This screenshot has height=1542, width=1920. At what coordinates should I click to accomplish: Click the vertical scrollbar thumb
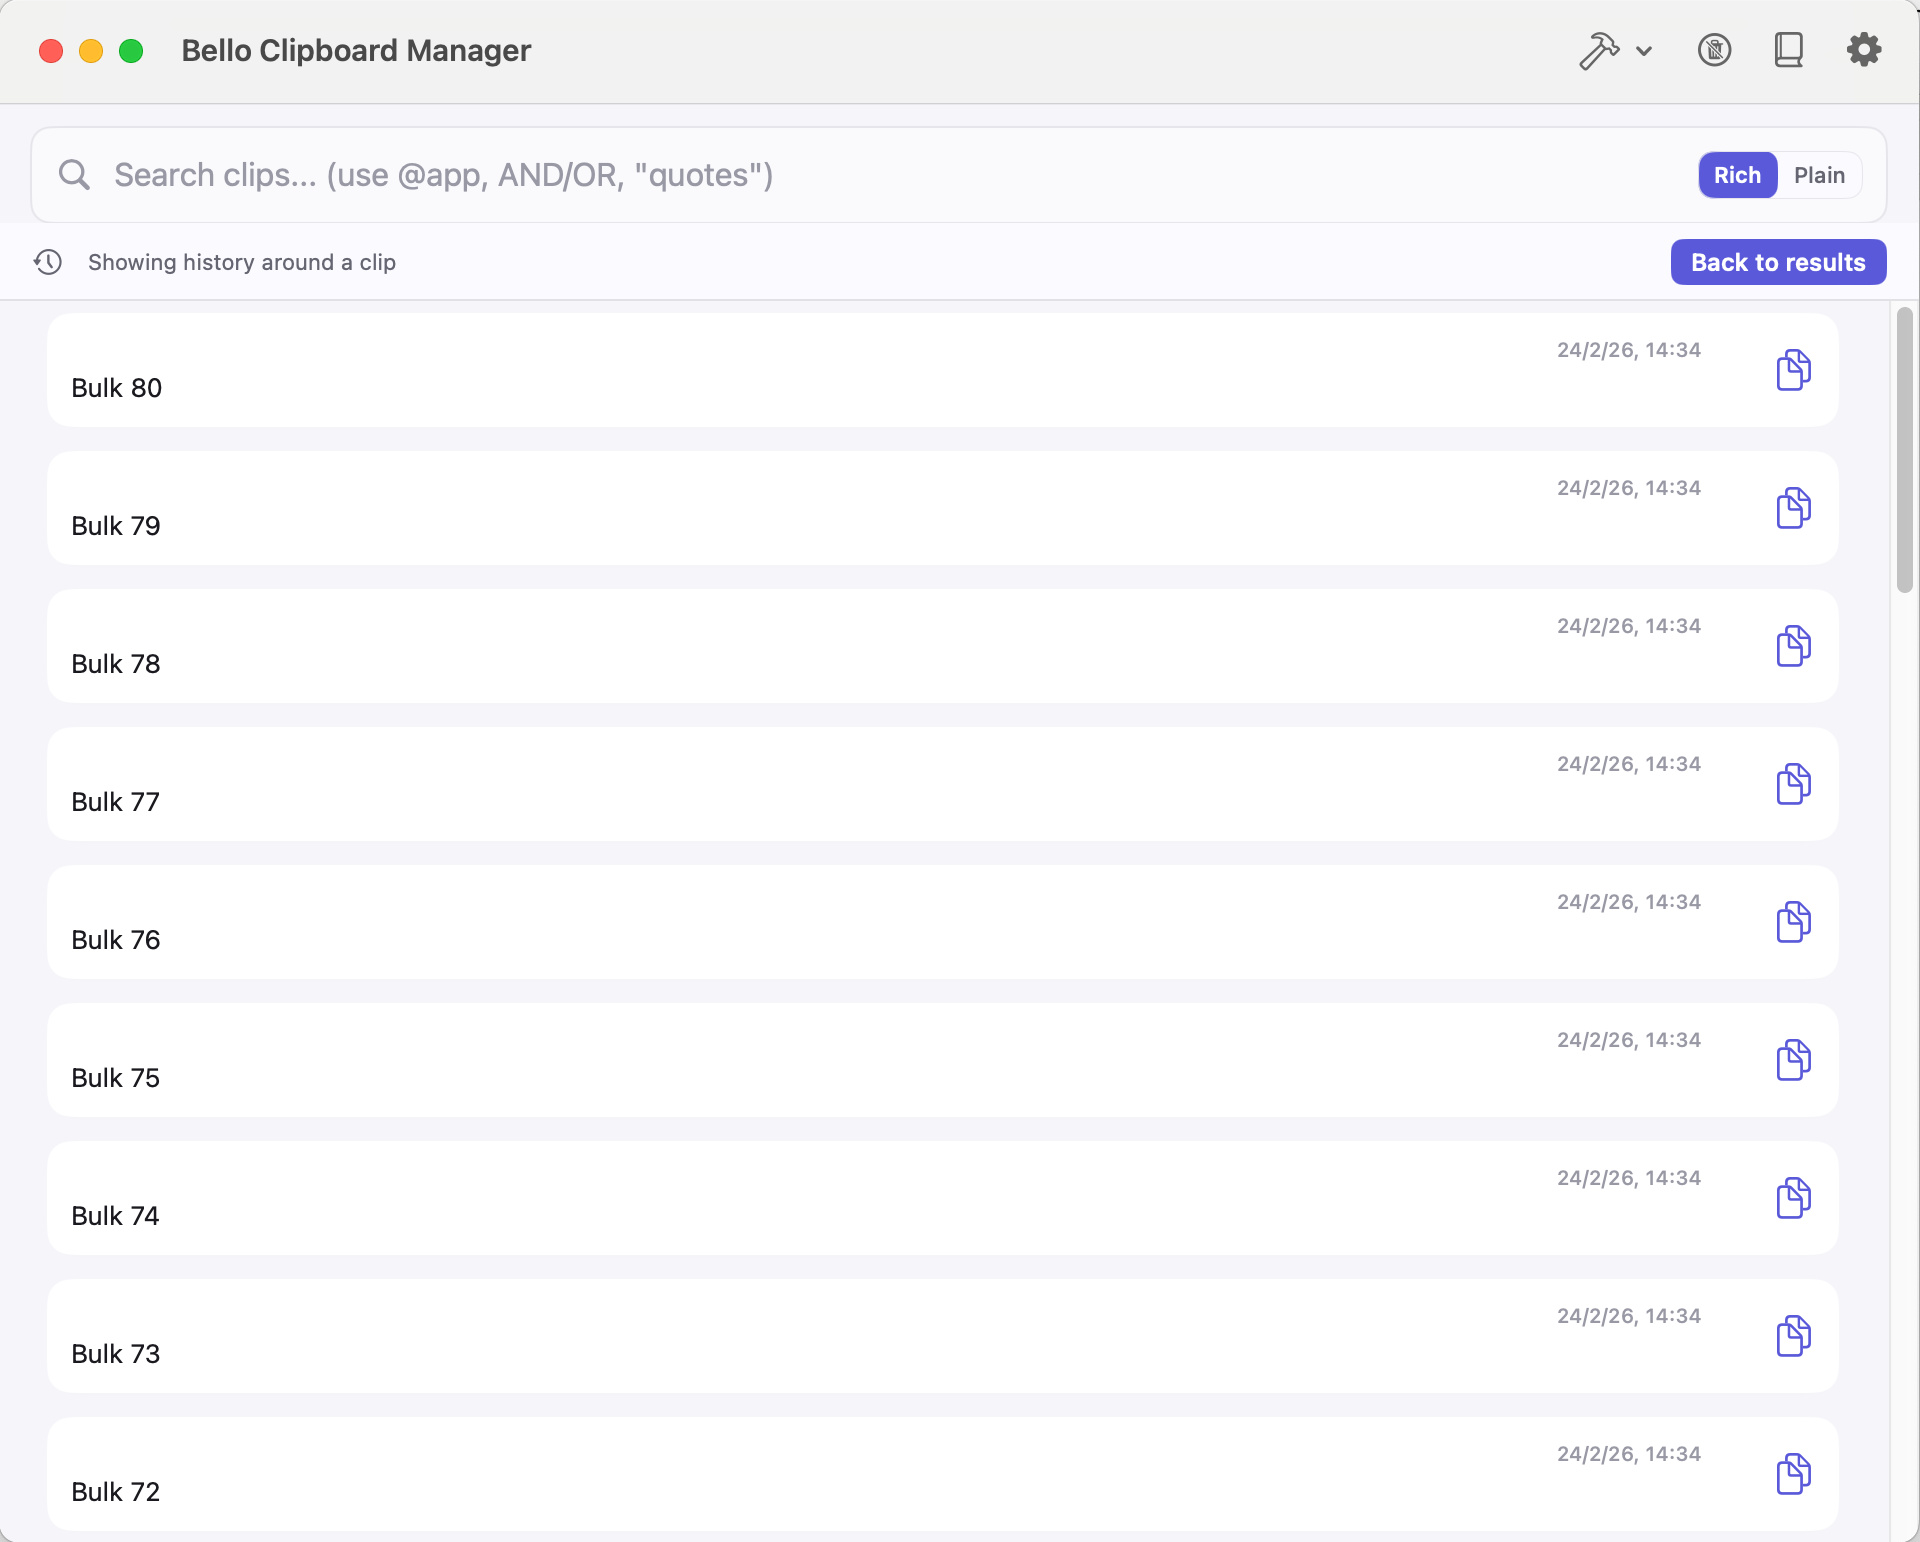click(x=1904, y=450)
